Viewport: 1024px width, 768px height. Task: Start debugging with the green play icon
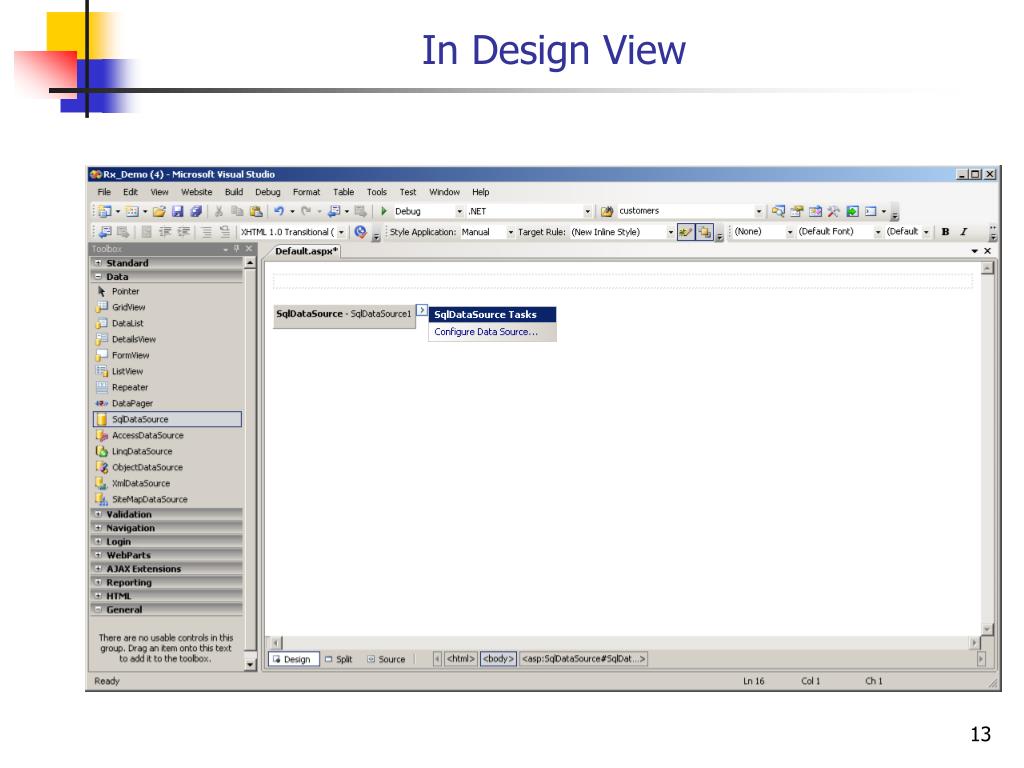click(384, 211)
